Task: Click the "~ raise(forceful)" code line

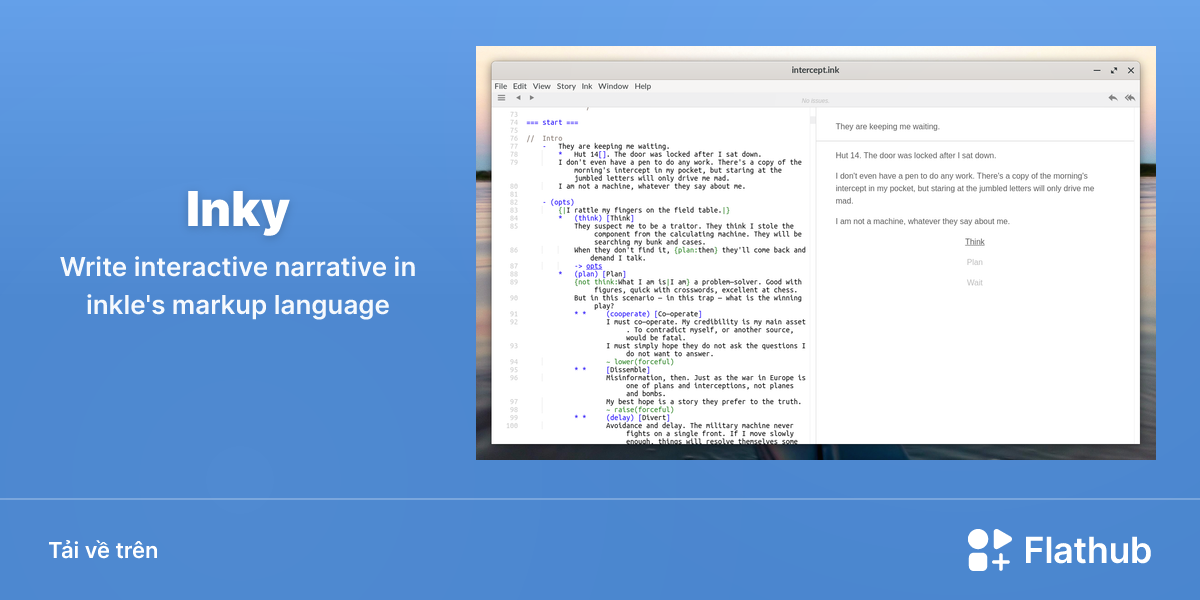Action: coord(640,410)
